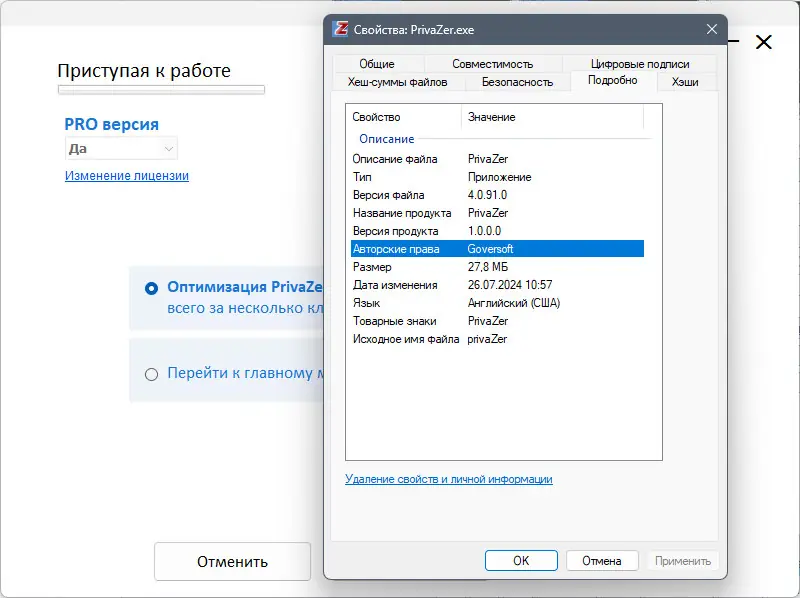The width and height of the screenshot is (800, 598).
Task: Select the Дата изменения row
Action: click(x=497, y=285)
